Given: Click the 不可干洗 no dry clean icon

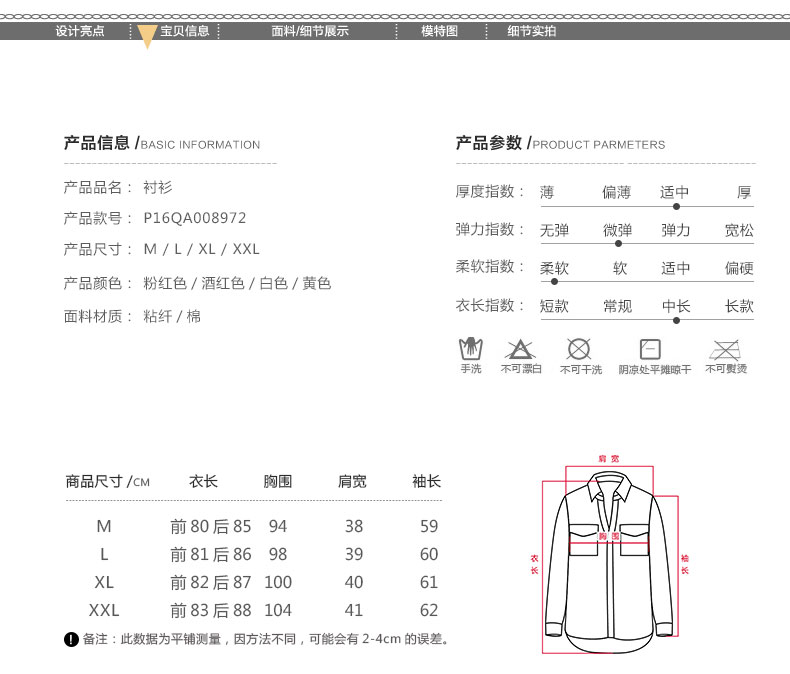Looking at the screenshot, I should click(x=579, y=349).
